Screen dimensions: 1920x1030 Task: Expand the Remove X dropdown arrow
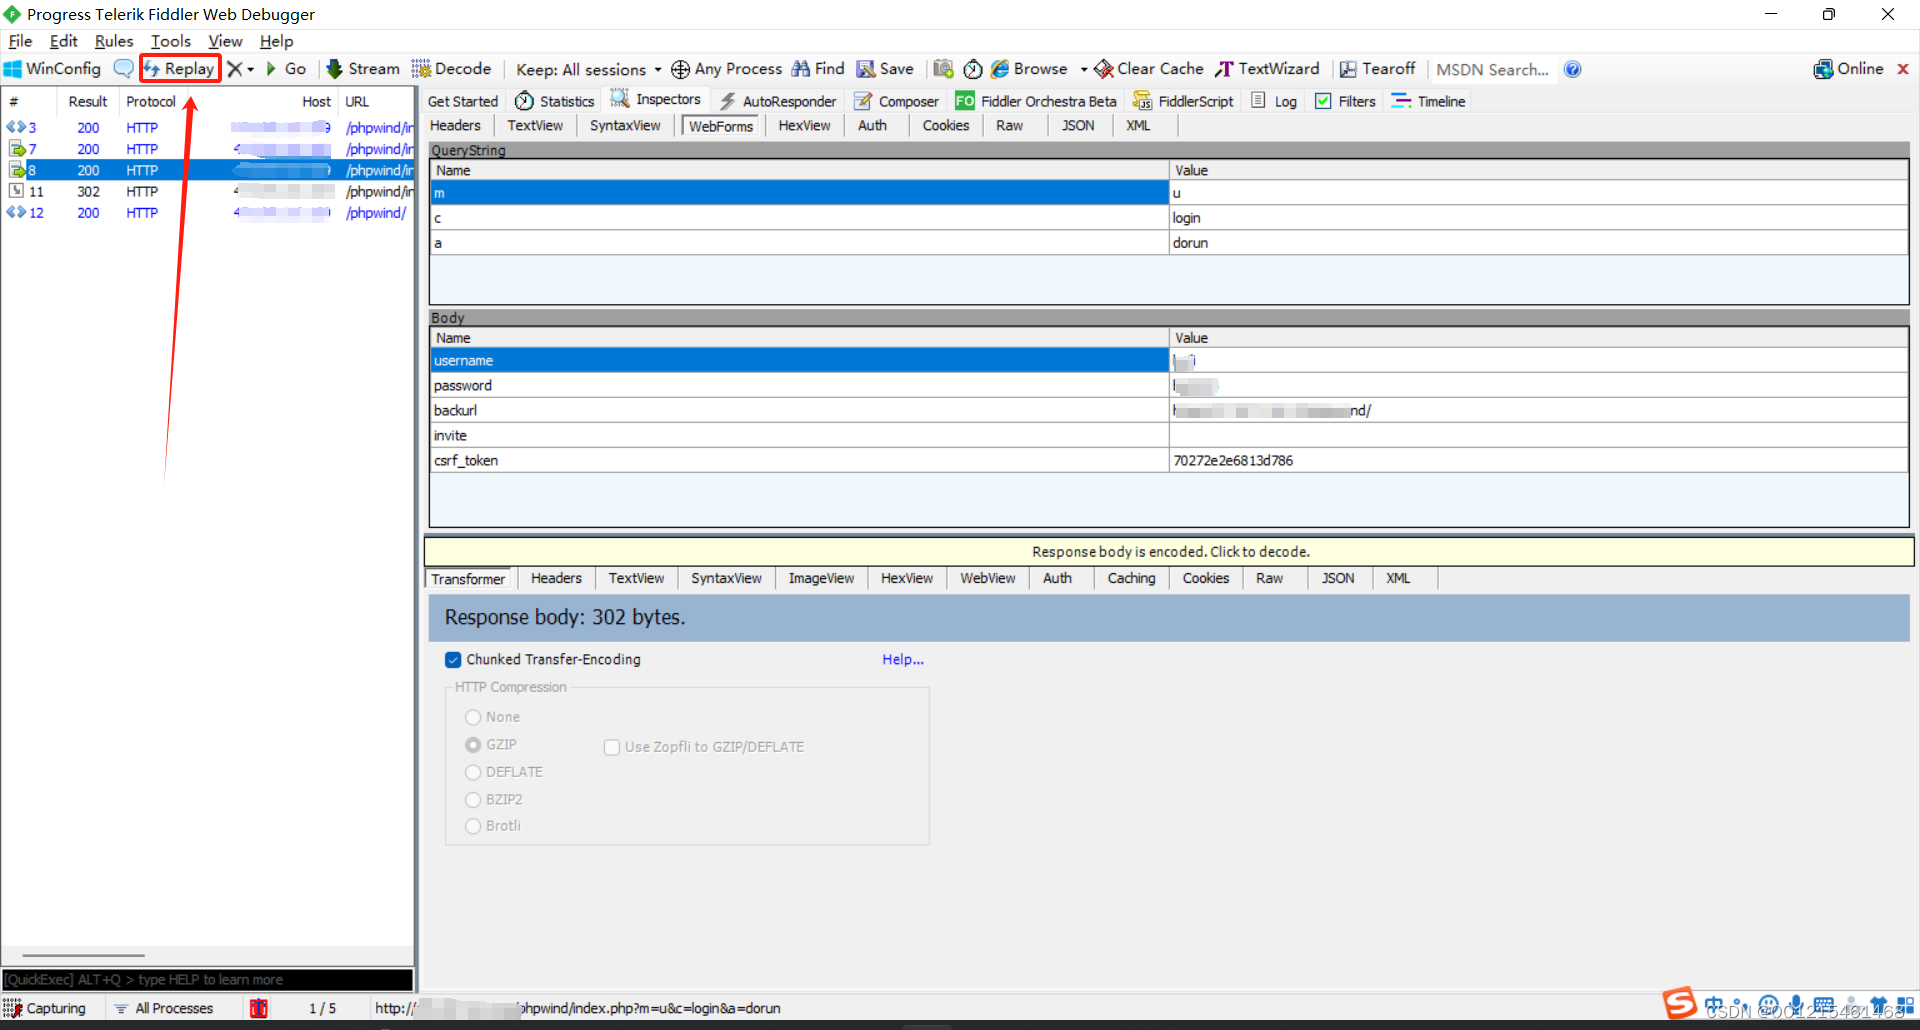pyautogui.click(x=251, y=69)
